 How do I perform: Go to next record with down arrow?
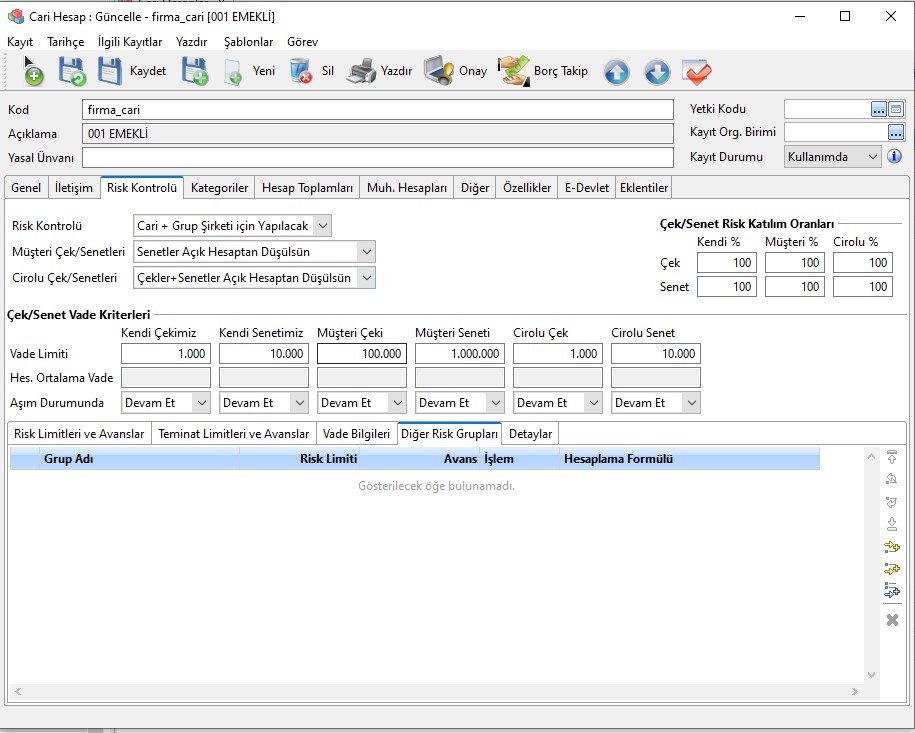[656, 72]
